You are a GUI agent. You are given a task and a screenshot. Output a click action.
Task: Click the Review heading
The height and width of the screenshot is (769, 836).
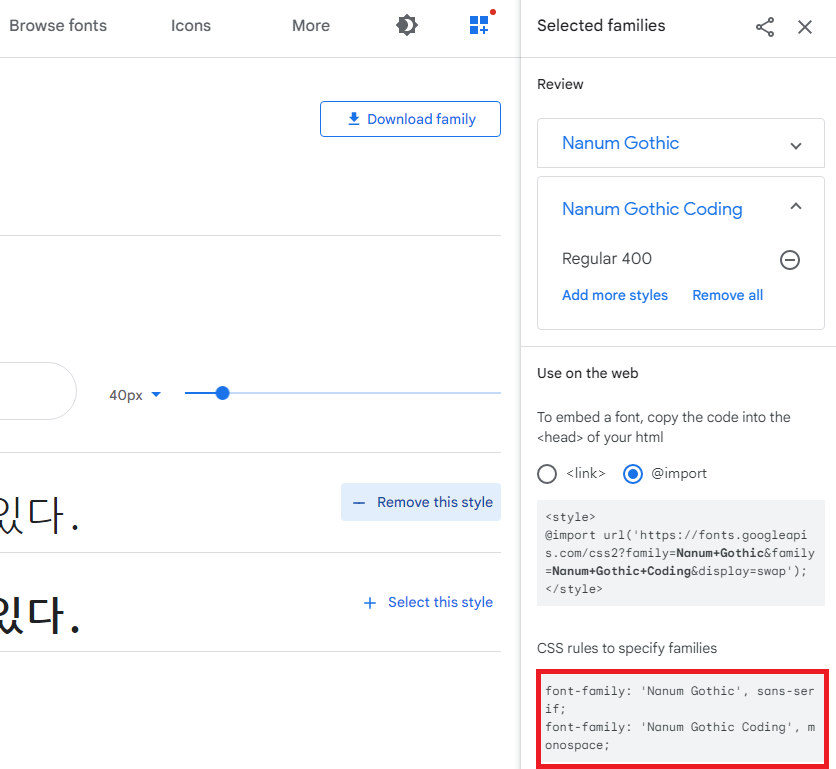560,84
